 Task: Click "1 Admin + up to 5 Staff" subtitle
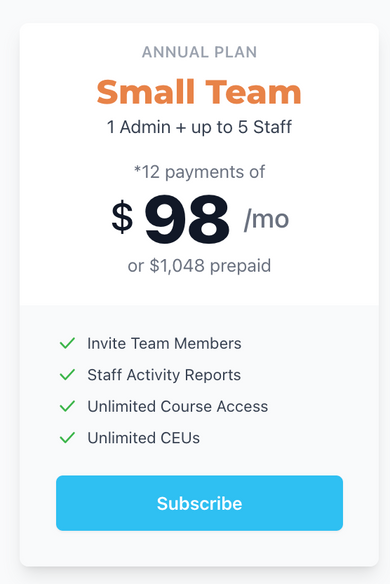[x=199, y=127]
